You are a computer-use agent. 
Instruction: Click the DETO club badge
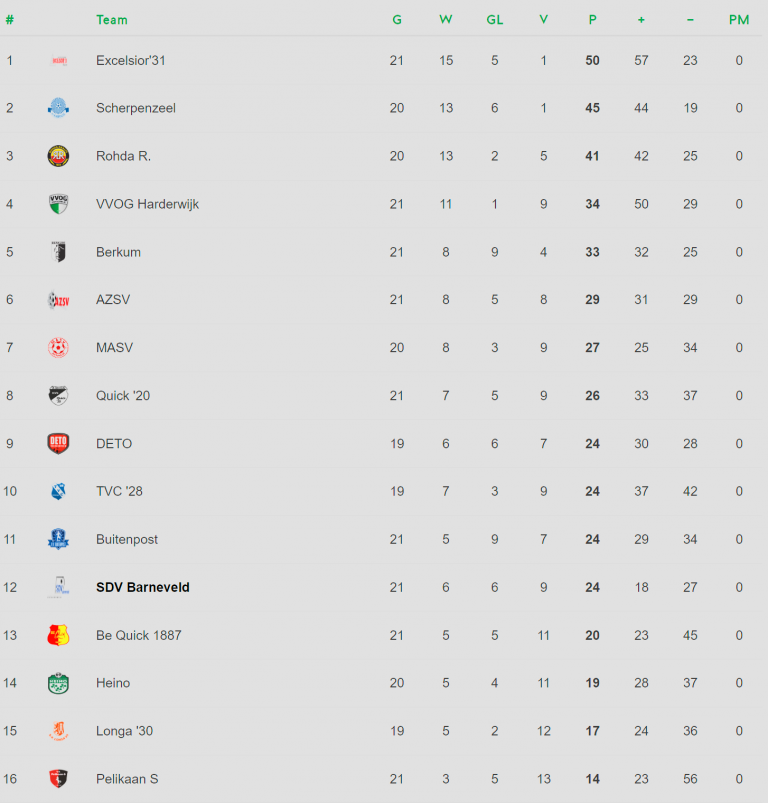tap(58, 443)
